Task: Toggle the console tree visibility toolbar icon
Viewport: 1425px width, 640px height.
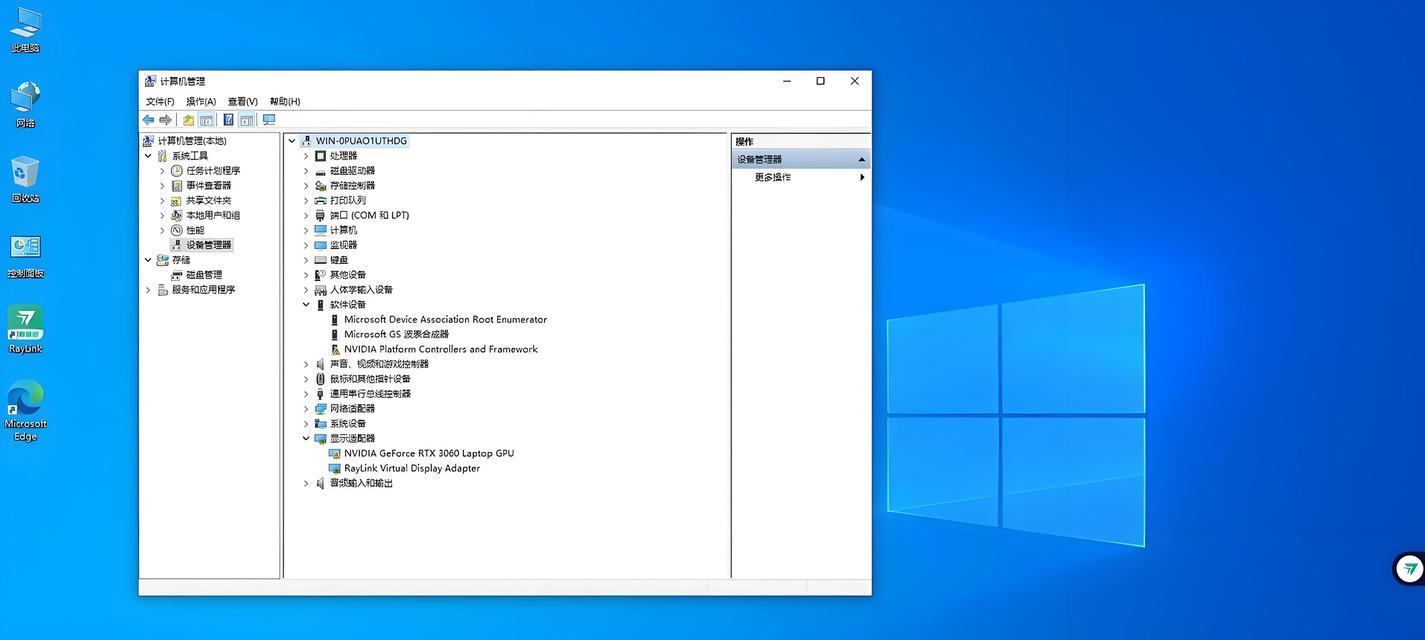Action: click(204, 117)
